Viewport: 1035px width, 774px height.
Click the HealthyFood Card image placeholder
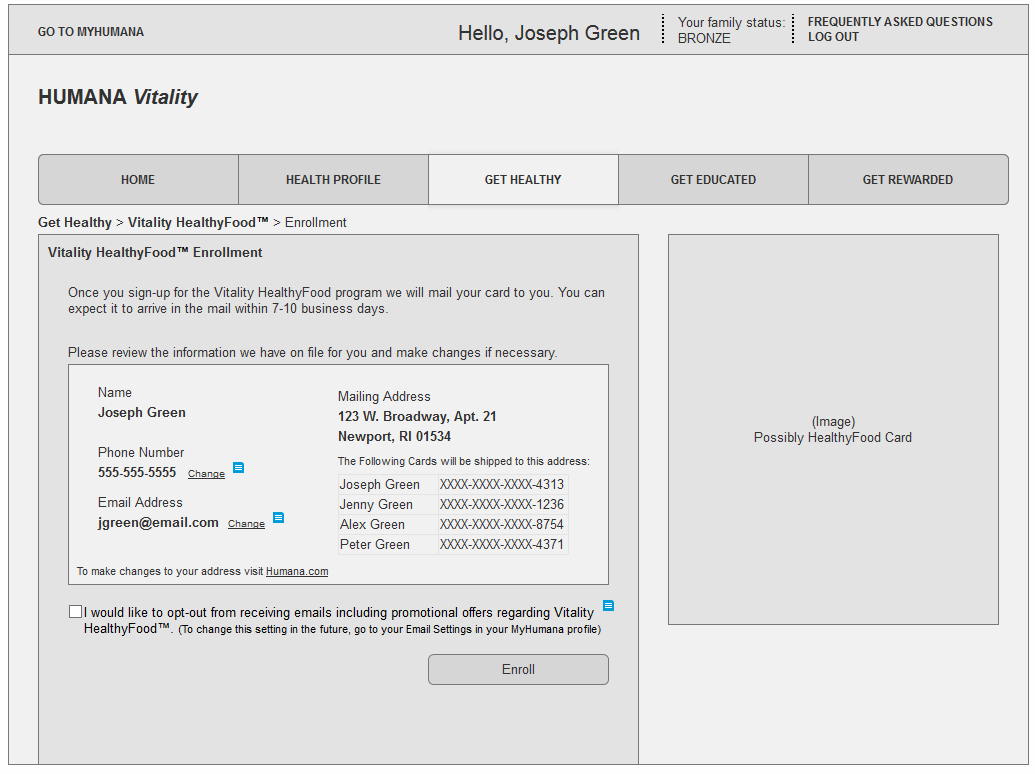[833, 429]
